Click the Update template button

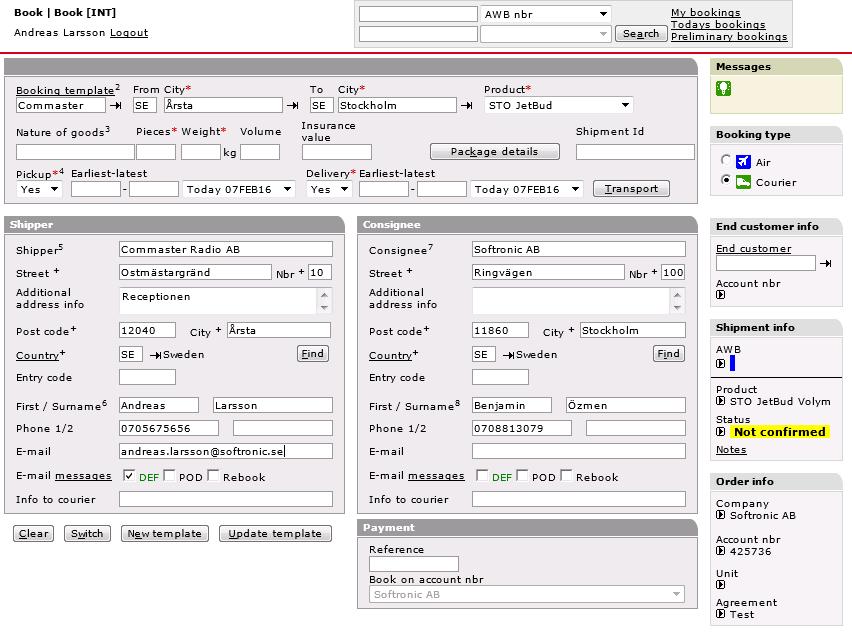[x=275, y=534]
